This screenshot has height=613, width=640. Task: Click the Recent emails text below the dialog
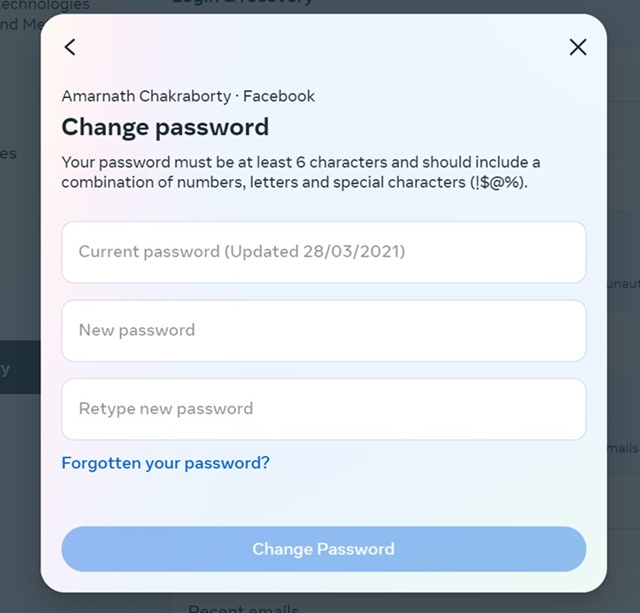tap(243, 606)
